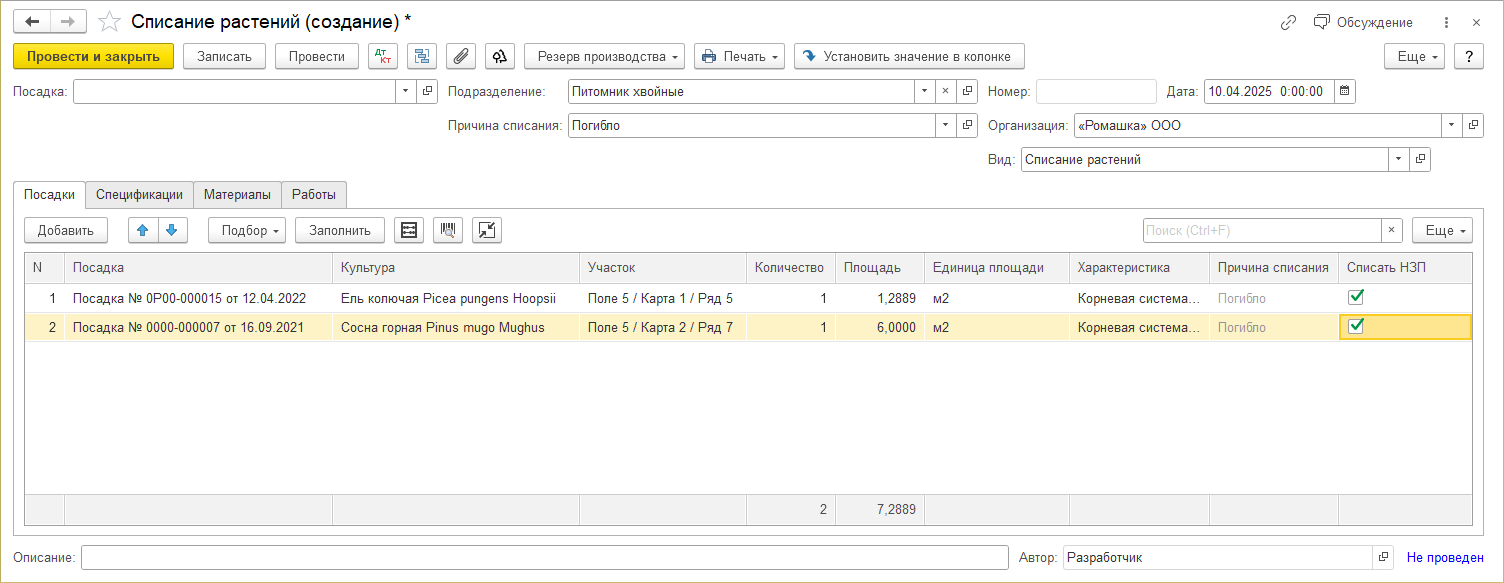
Task: Open calendar picker for Дата field
Action: (1345, 92)
